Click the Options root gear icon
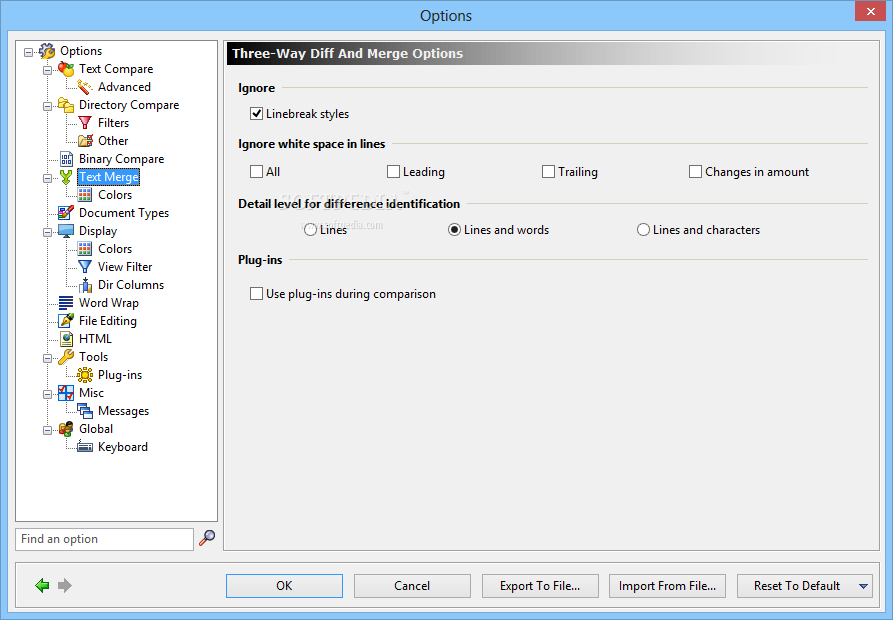The width and height of the screenshot is (893, 620). point(47,51)
